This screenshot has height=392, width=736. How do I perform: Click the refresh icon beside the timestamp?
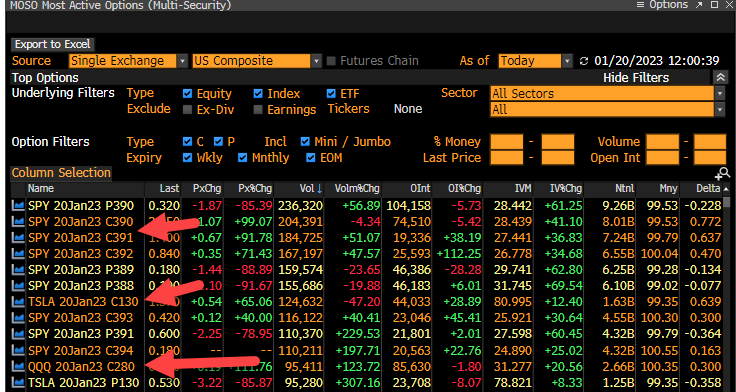pos(584,61)
